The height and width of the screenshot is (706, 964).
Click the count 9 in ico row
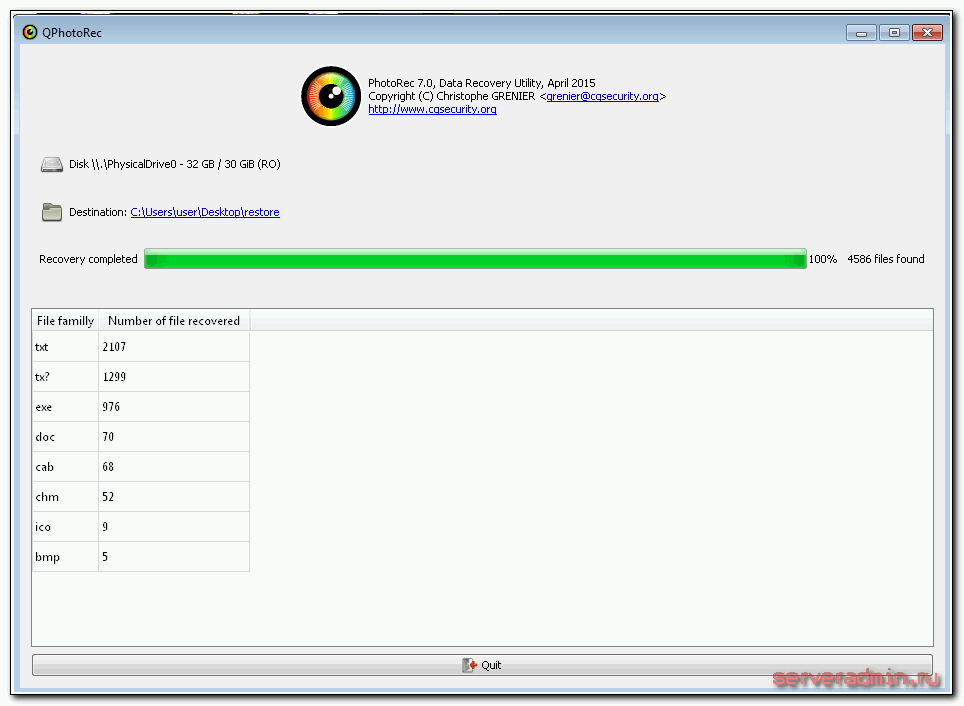click(x=105, y=527)
